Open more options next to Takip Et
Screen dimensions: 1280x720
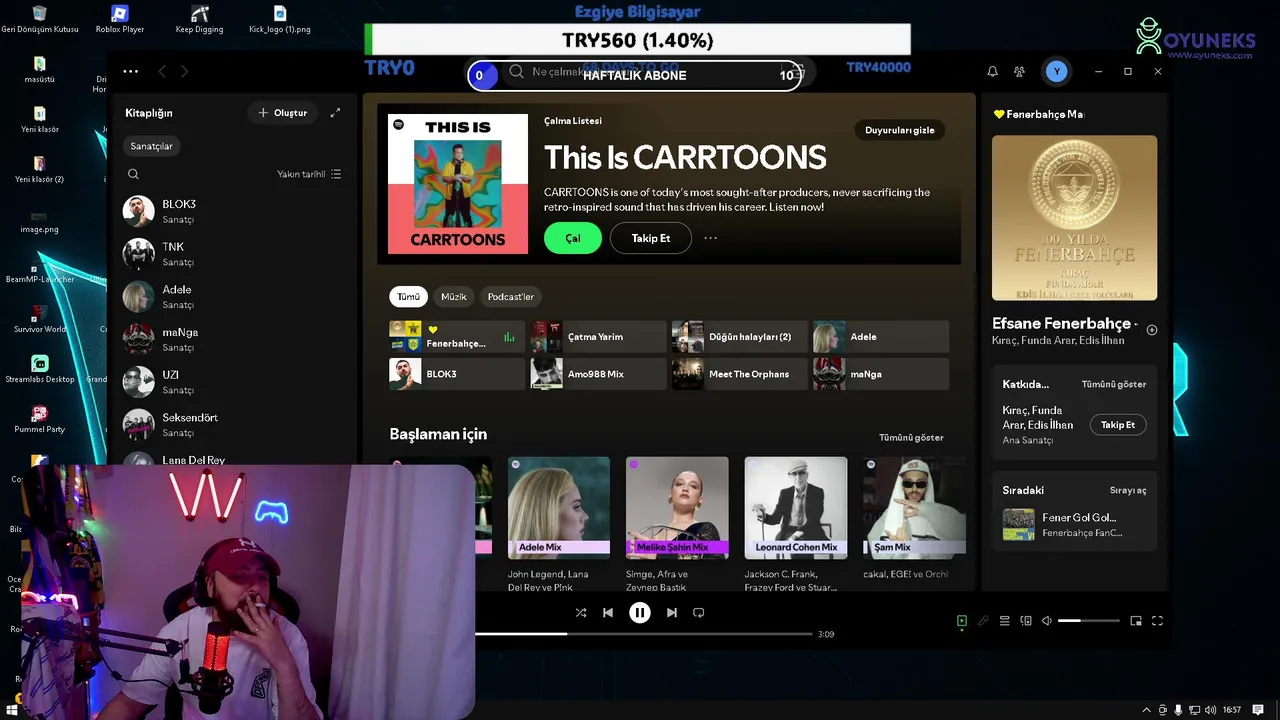point(711,238)
